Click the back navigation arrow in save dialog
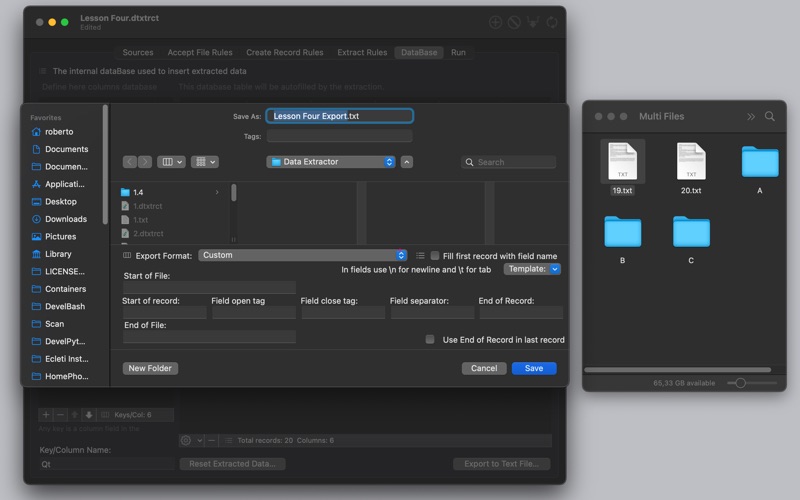This screenshot has width=800, height=500. 130,162
